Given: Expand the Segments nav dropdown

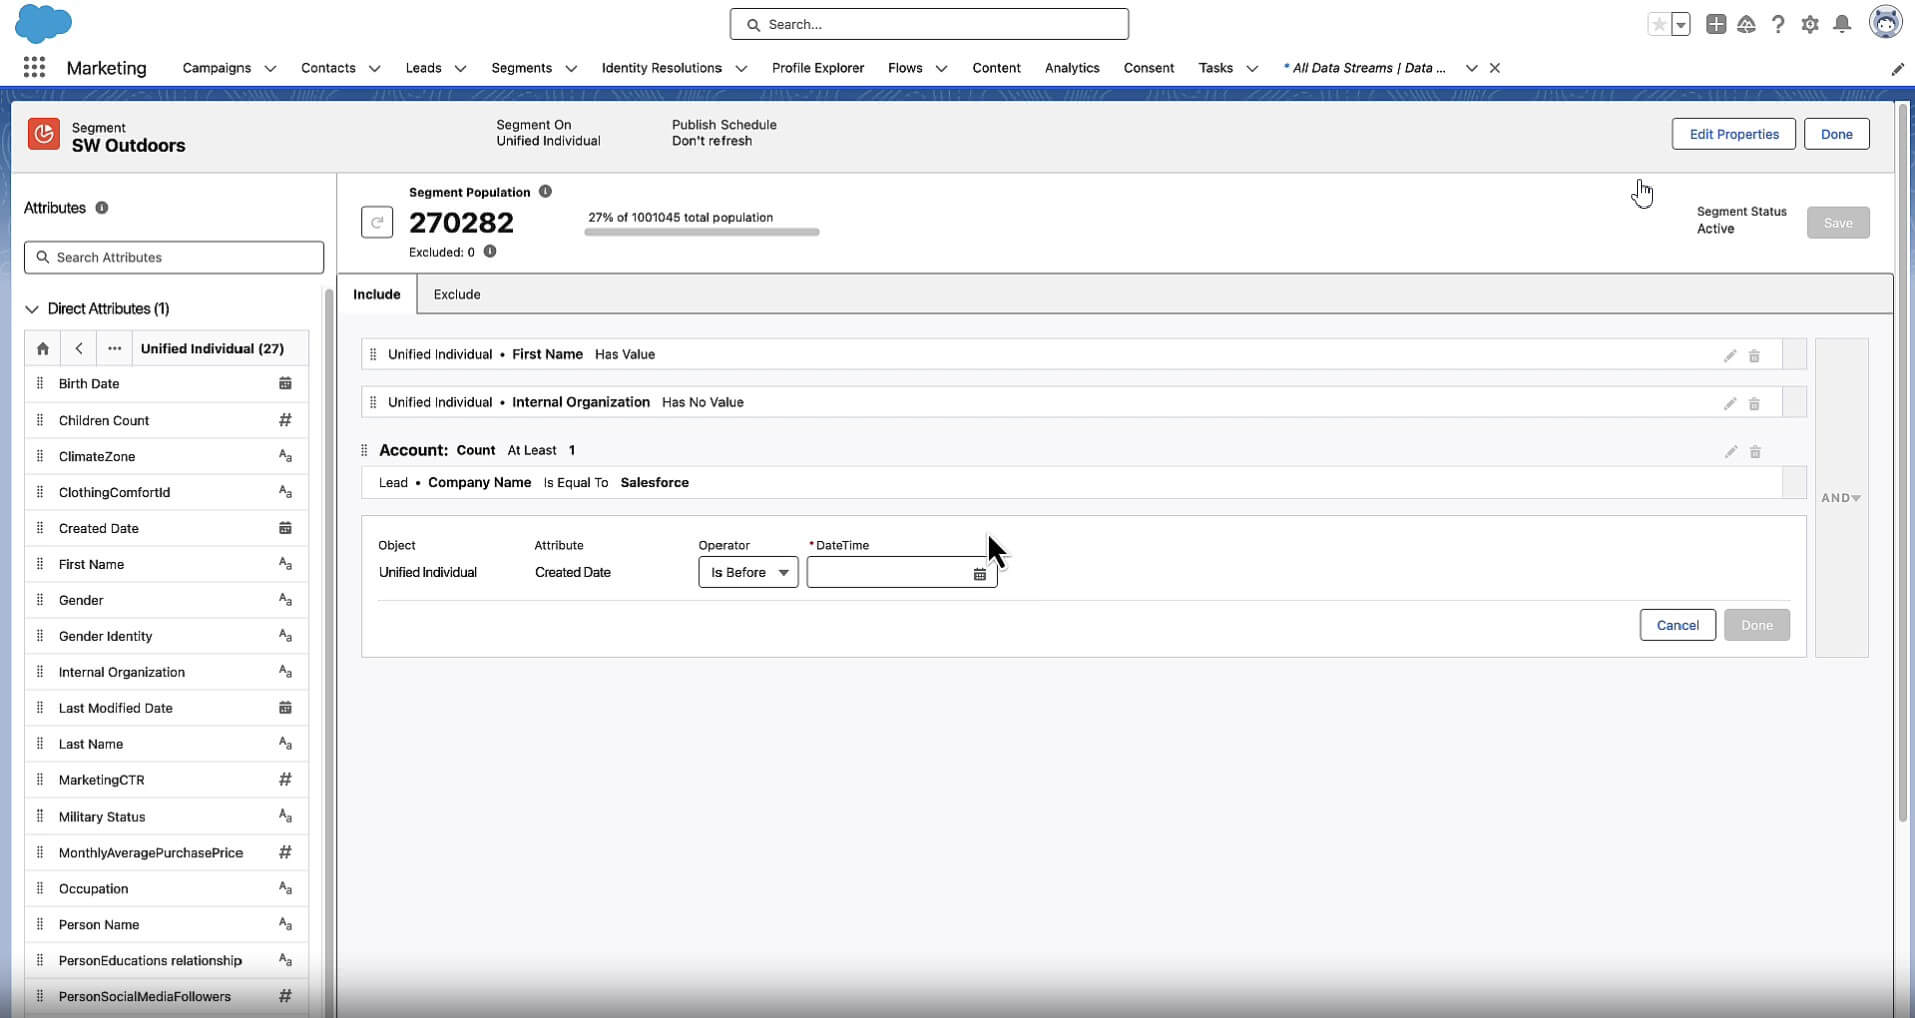Looking at the screenshot, I should 571,68.
